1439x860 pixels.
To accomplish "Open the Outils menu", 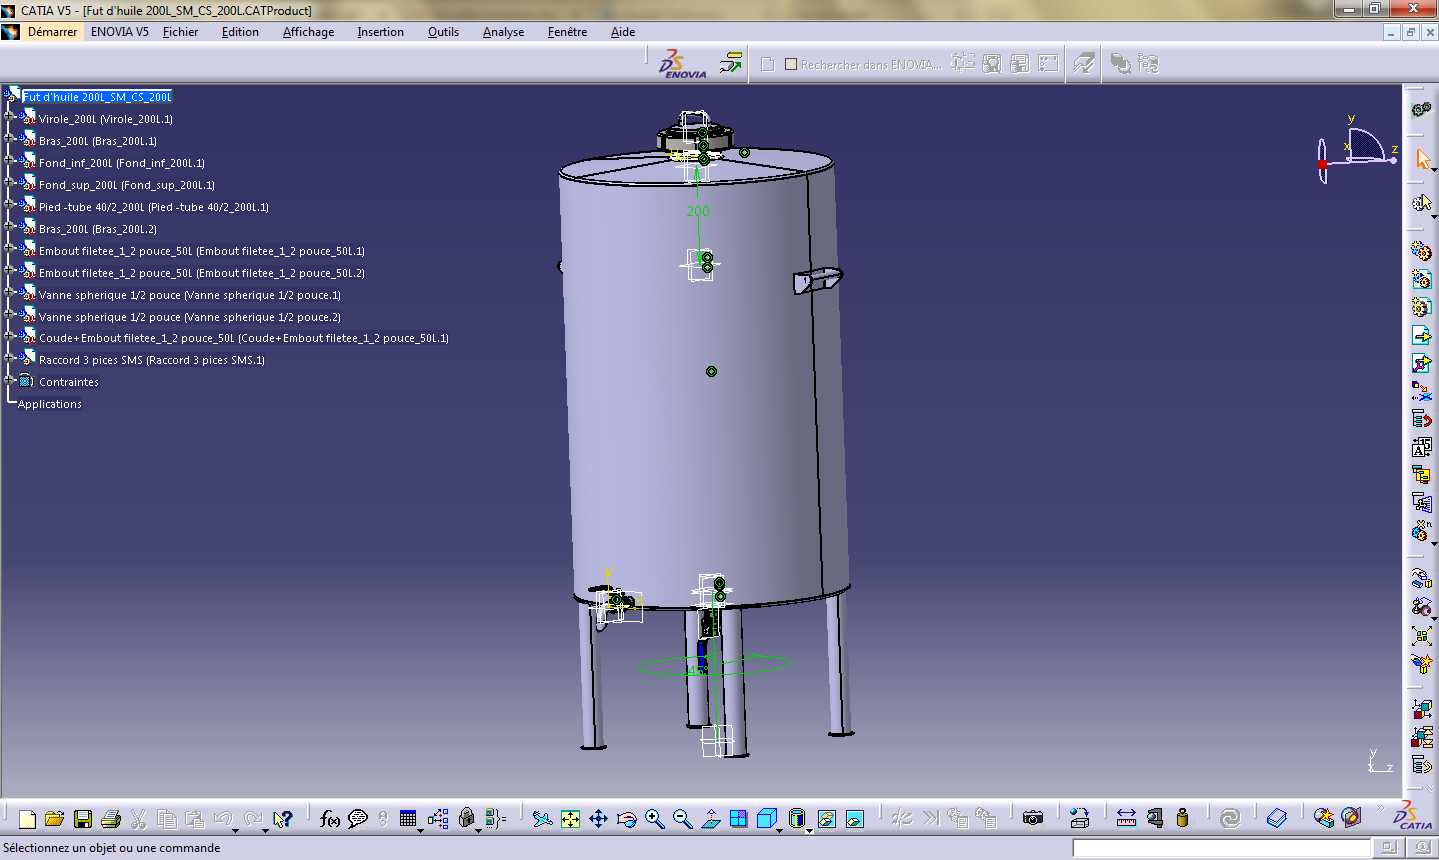I will tap(443, 32).
